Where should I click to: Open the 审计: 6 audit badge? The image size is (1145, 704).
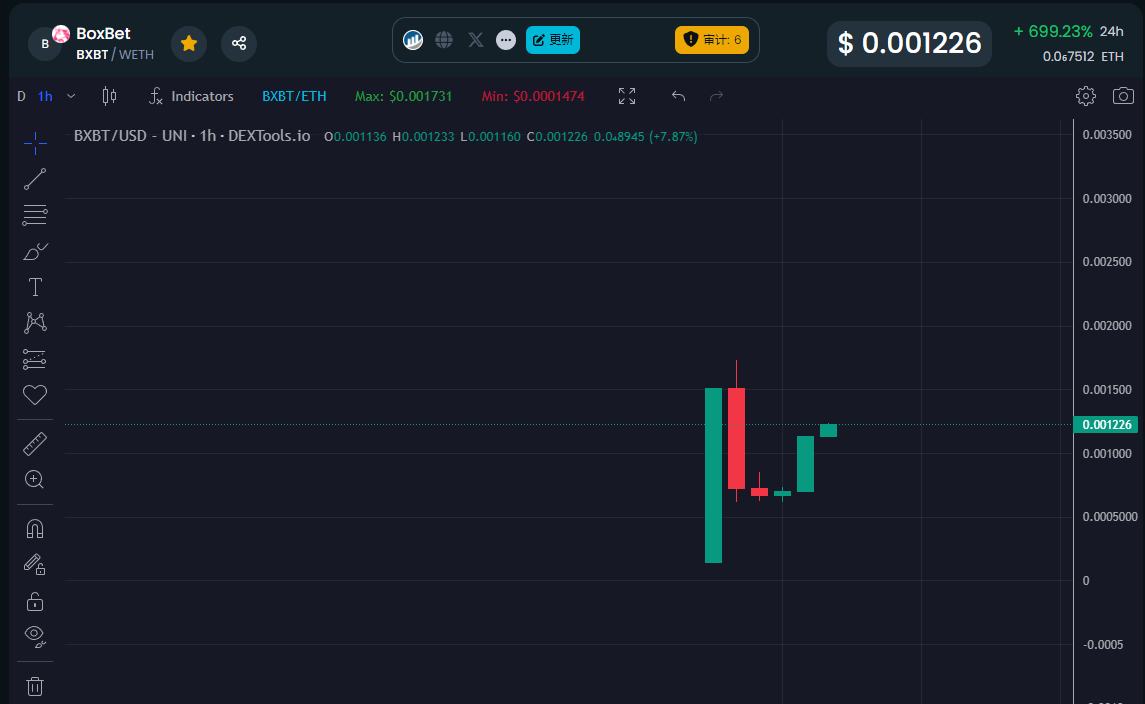pos(712,39)
